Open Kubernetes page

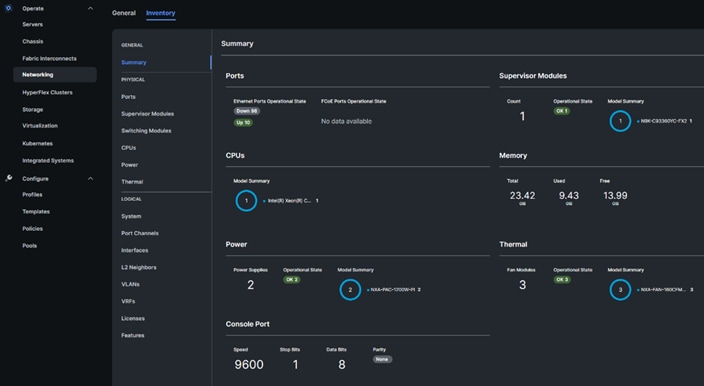point(37,144)
